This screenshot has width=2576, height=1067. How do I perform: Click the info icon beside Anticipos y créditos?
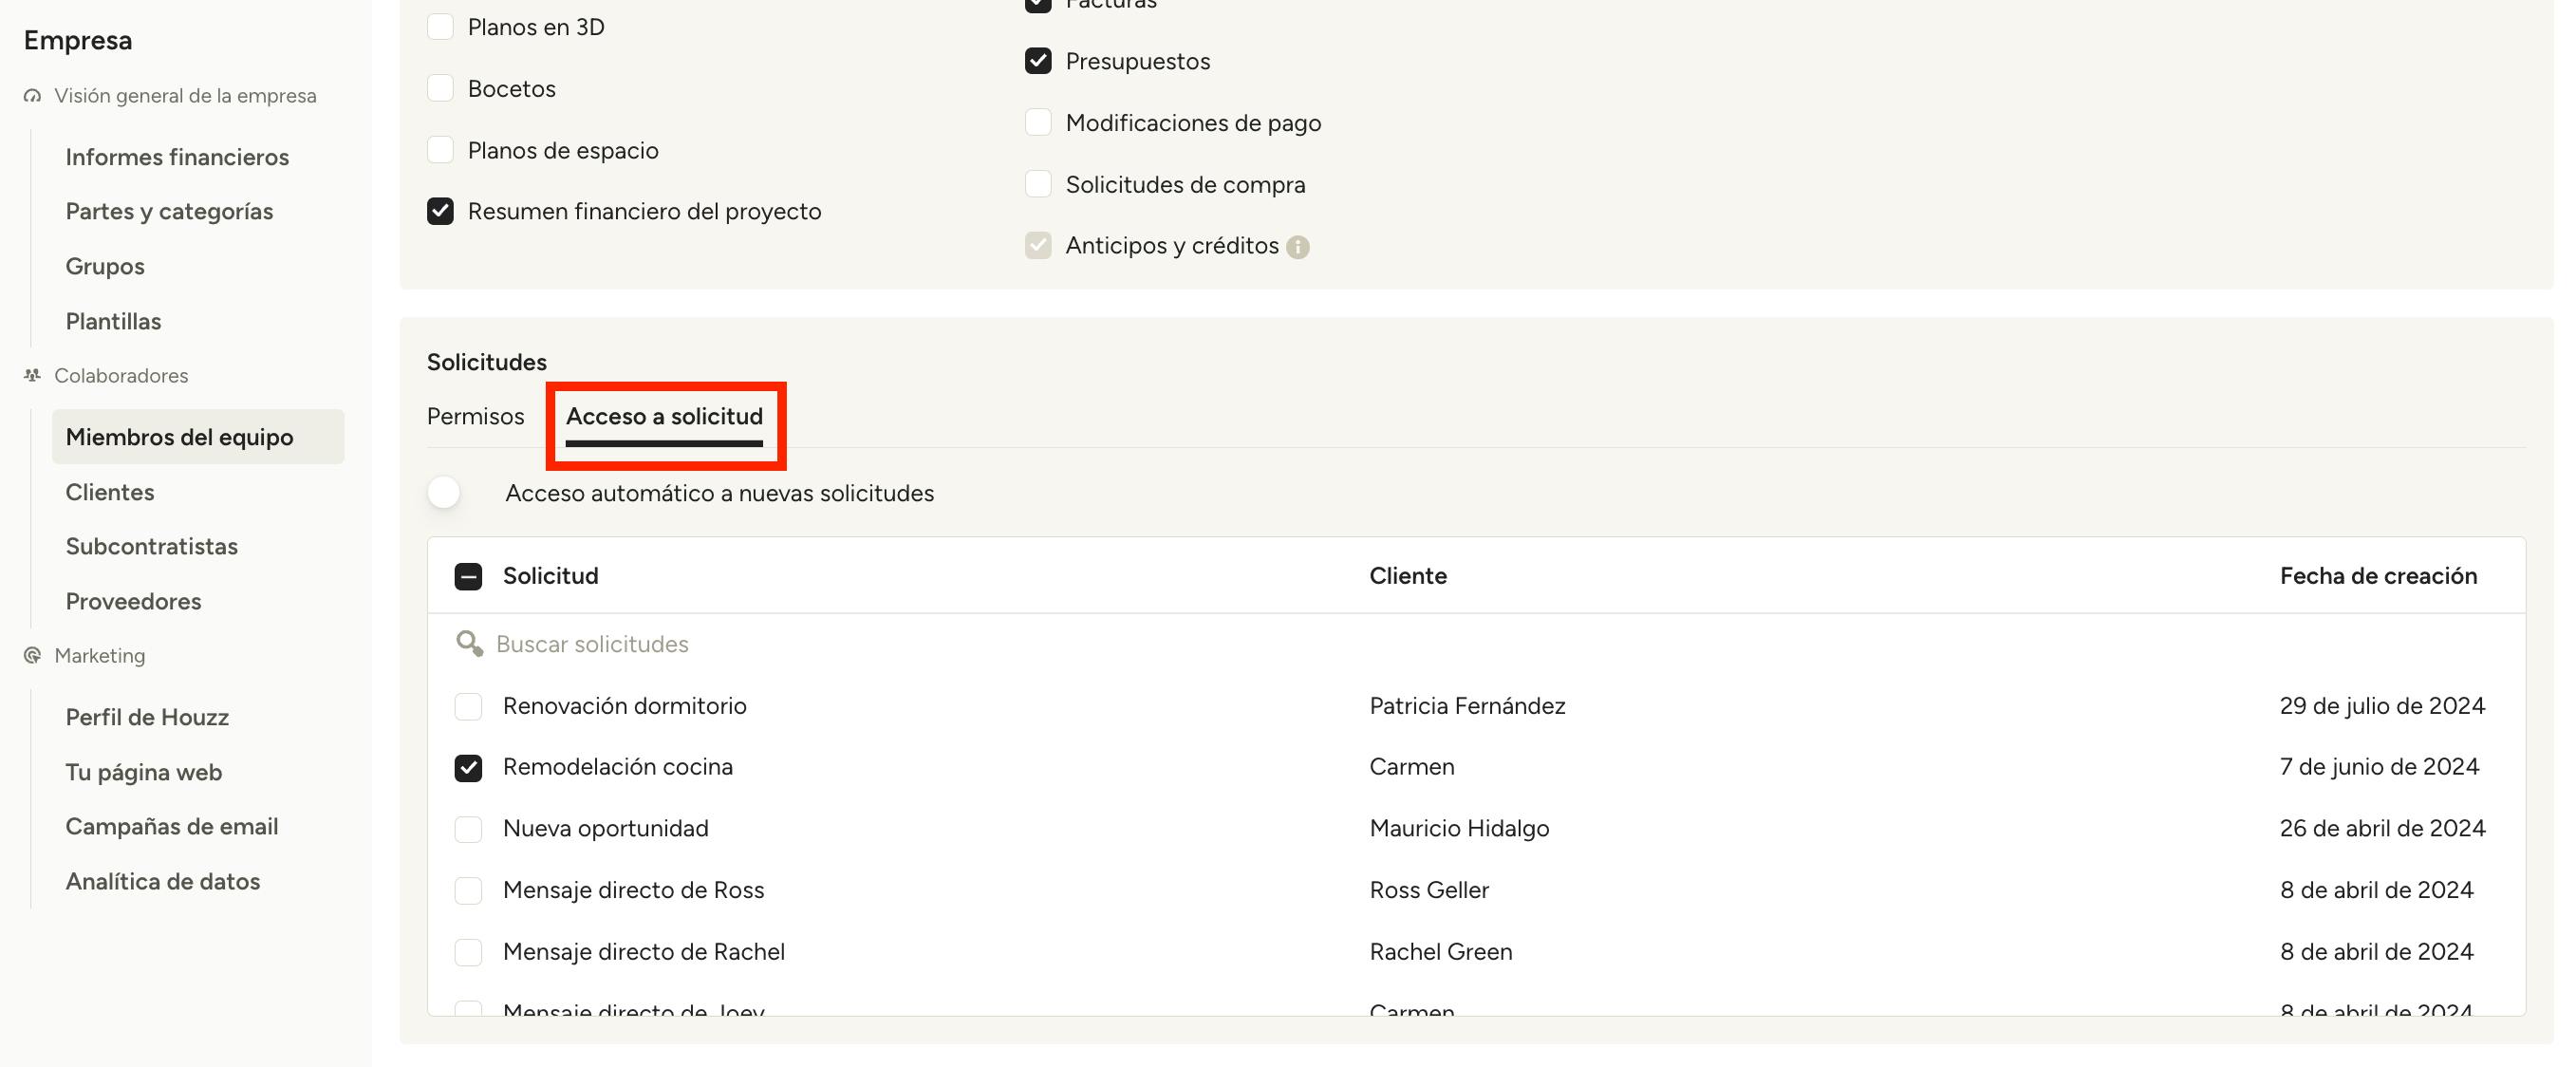coord(1297,247)
